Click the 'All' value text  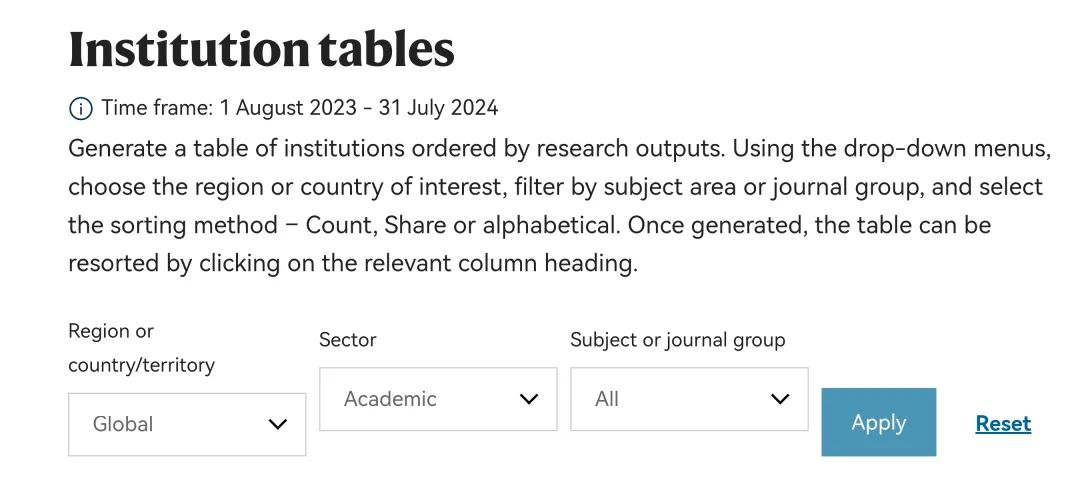[x=607, y=399]
